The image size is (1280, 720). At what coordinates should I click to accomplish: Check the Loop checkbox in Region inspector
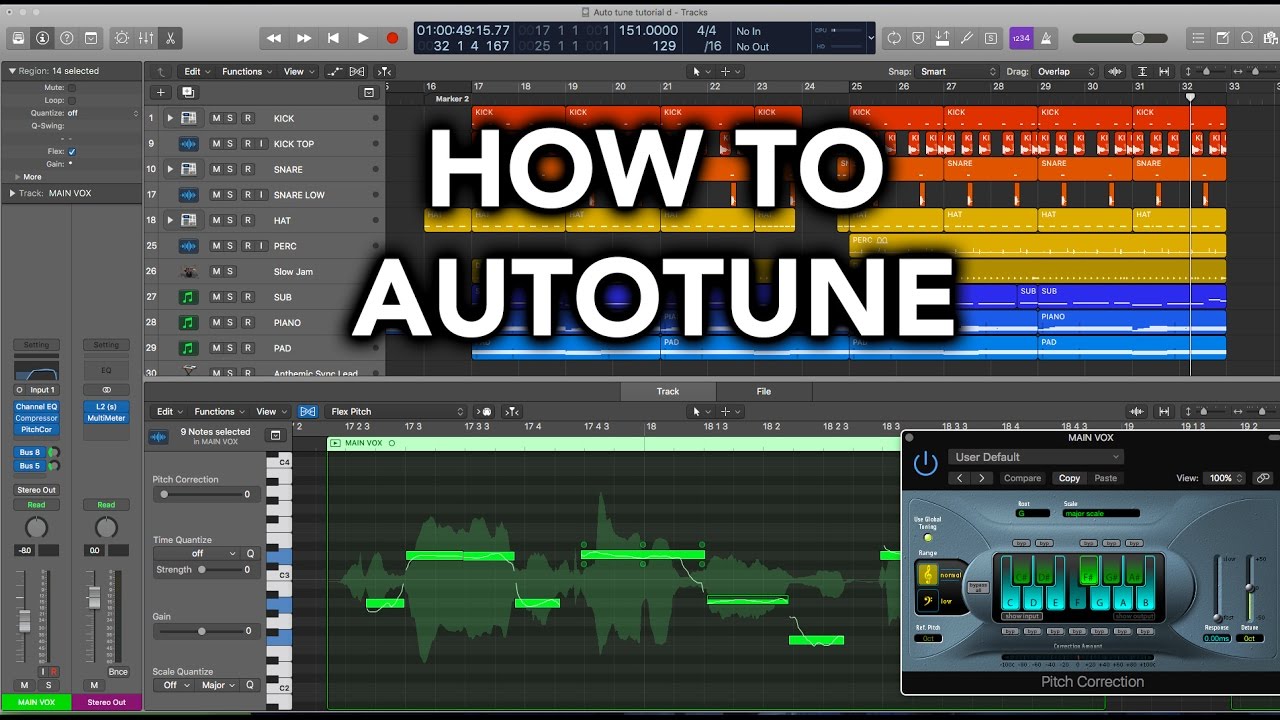[71, 100]
